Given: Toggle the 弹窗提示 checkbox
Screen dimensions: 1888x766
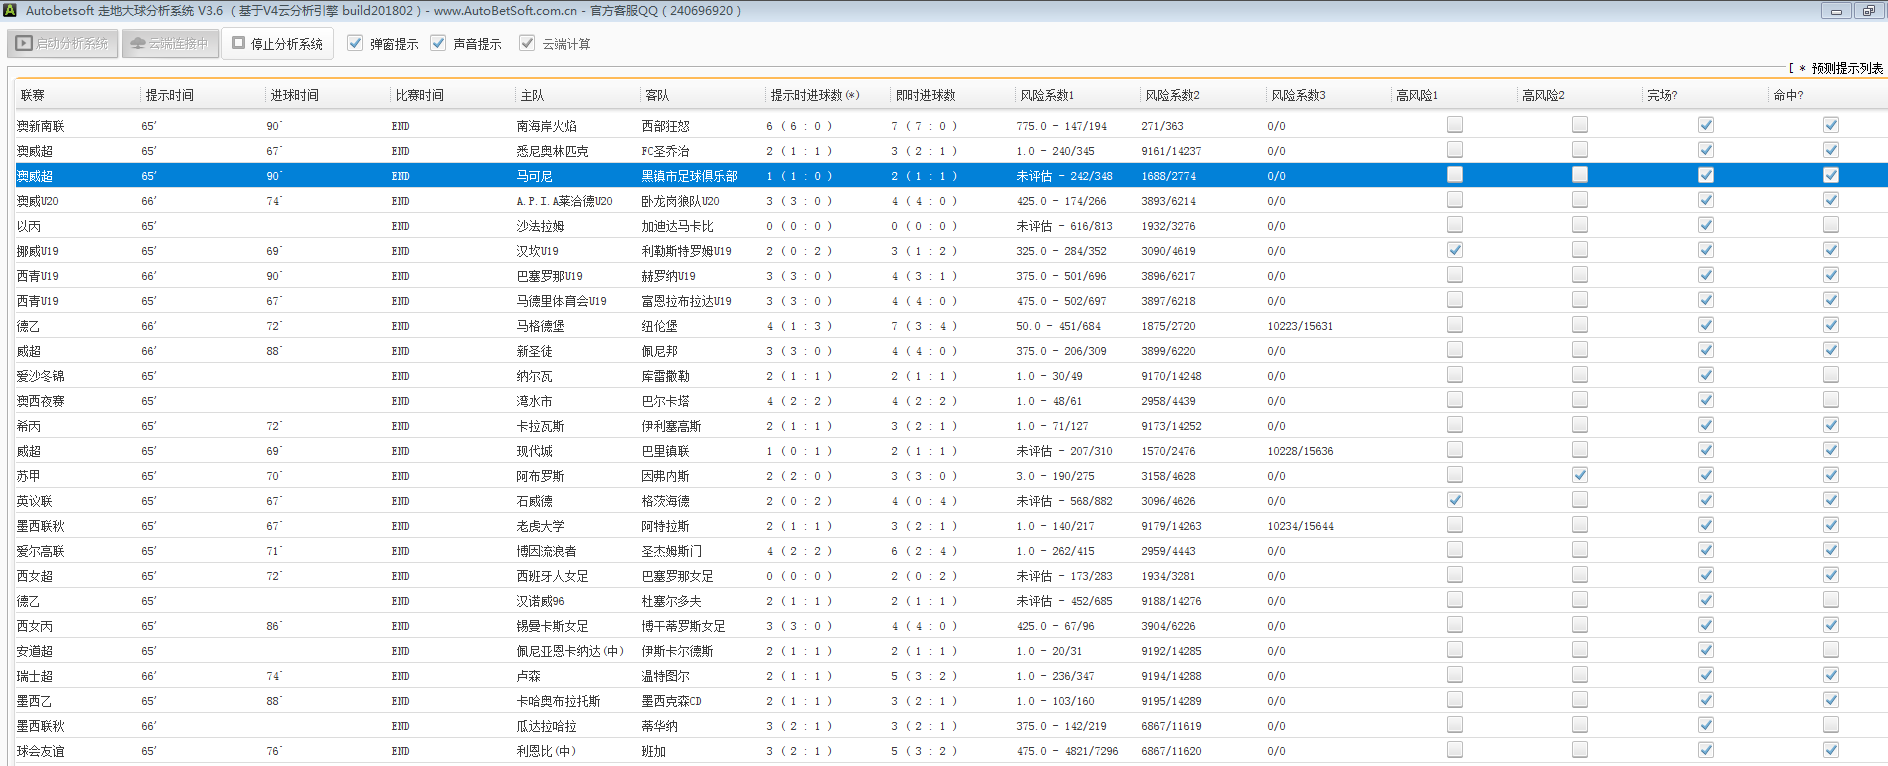Looking at the screenshot, I should (355, 43).
